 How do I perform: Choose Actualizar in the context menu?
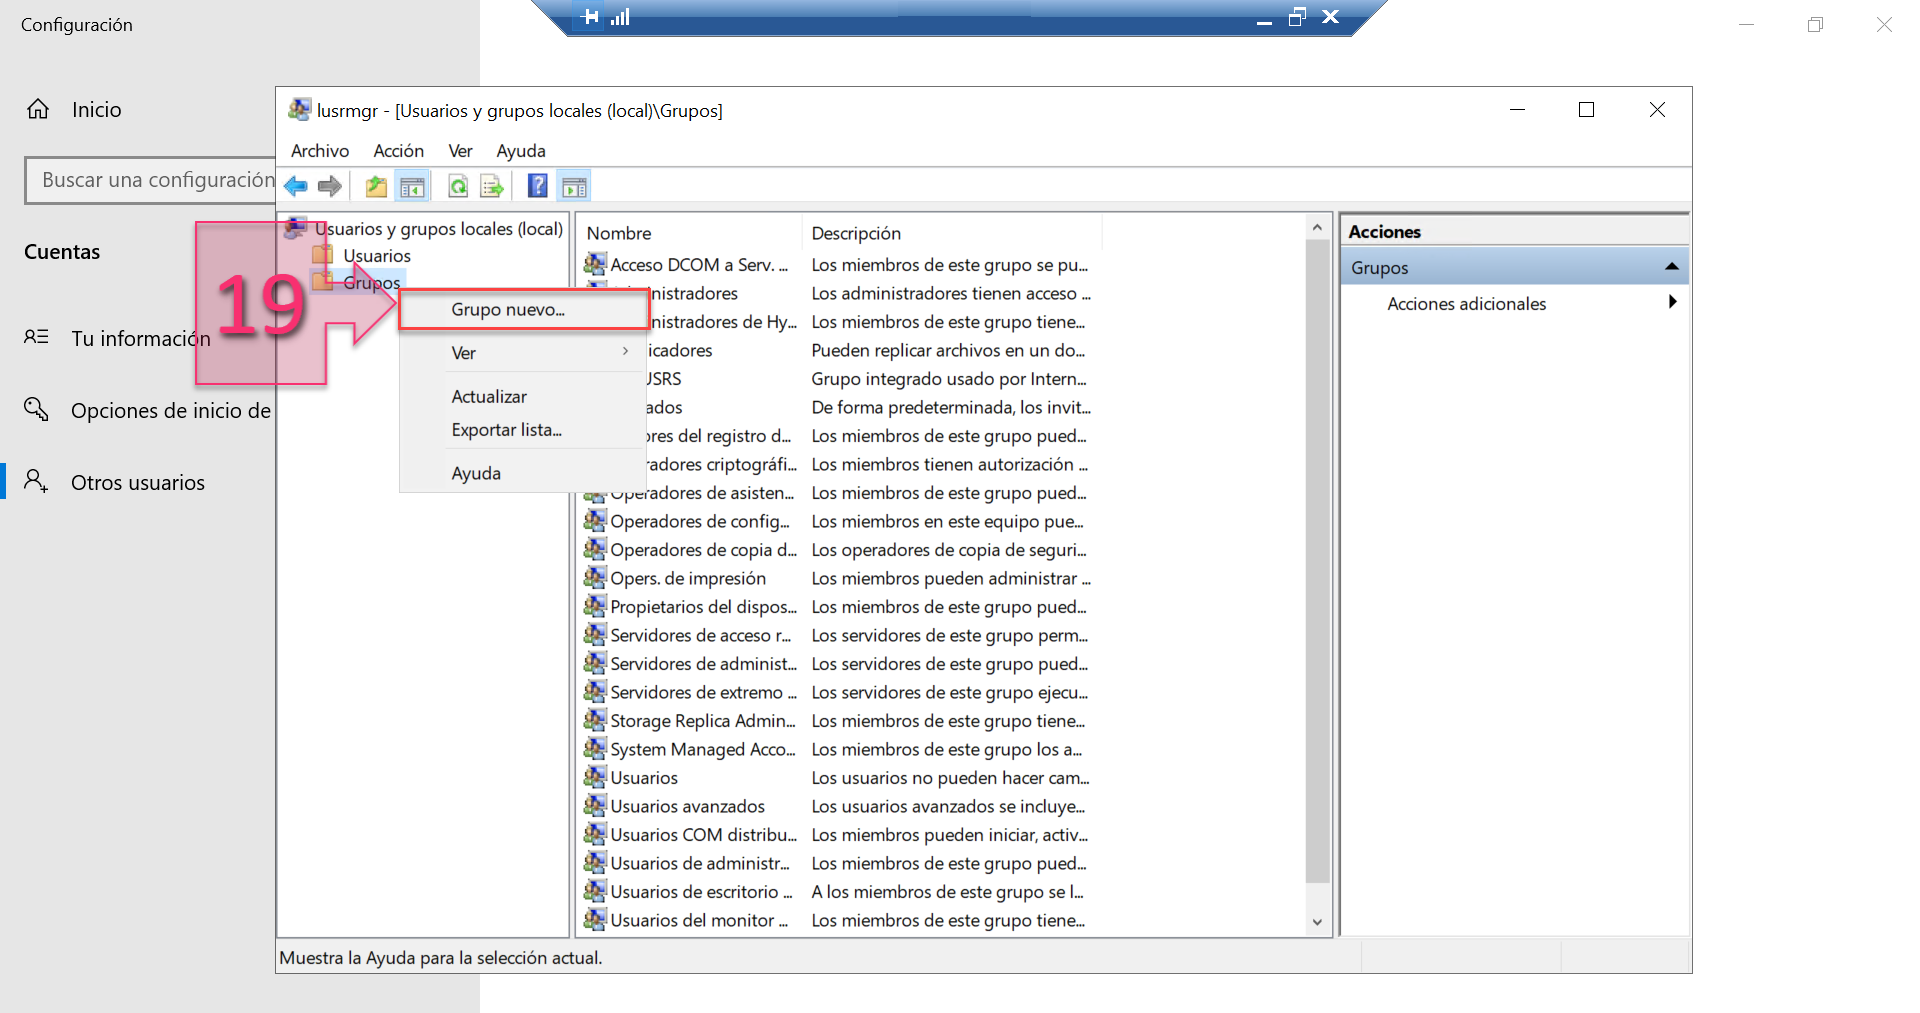pyautogui.click(x=489, y=396)
